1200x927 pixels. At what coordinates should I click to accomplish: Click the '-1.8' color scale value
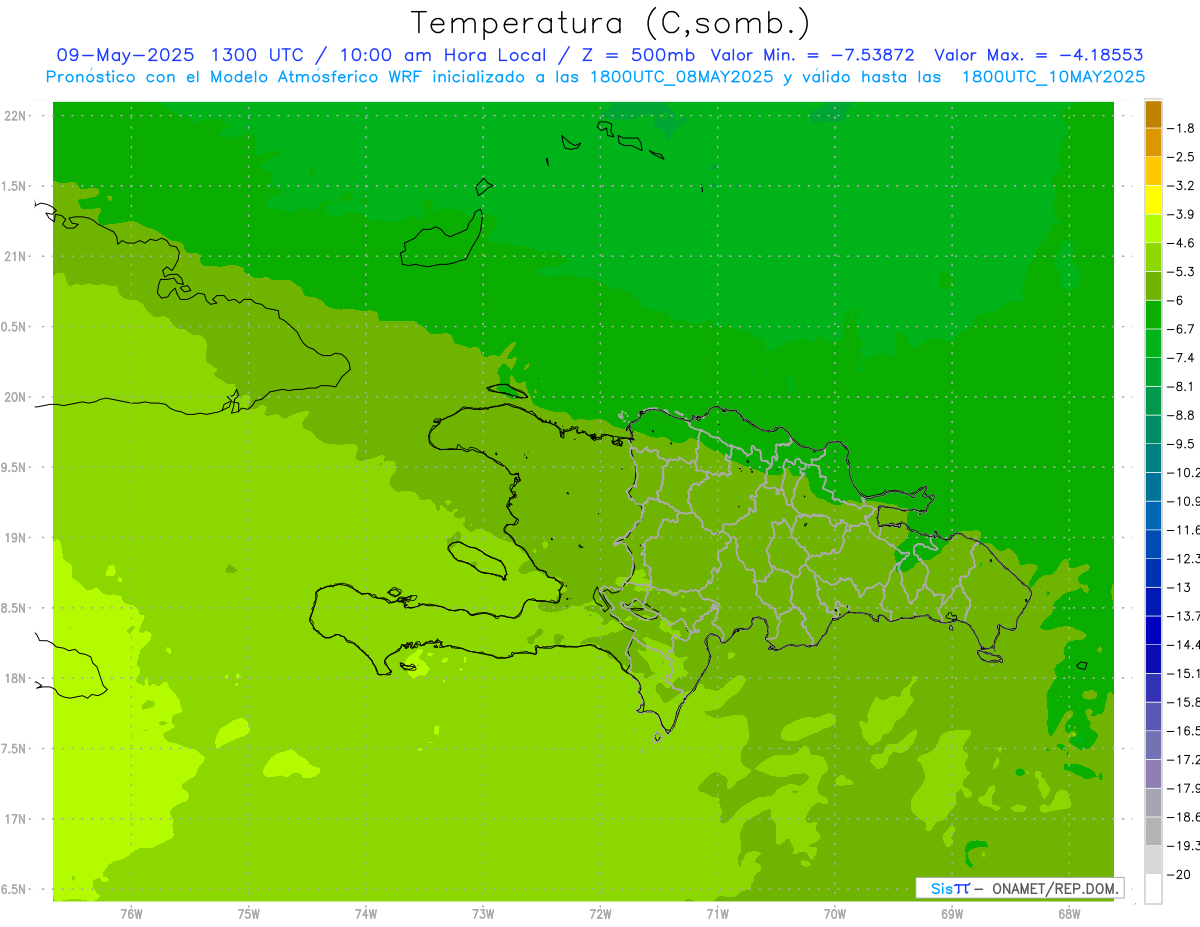click(1182, 128)
